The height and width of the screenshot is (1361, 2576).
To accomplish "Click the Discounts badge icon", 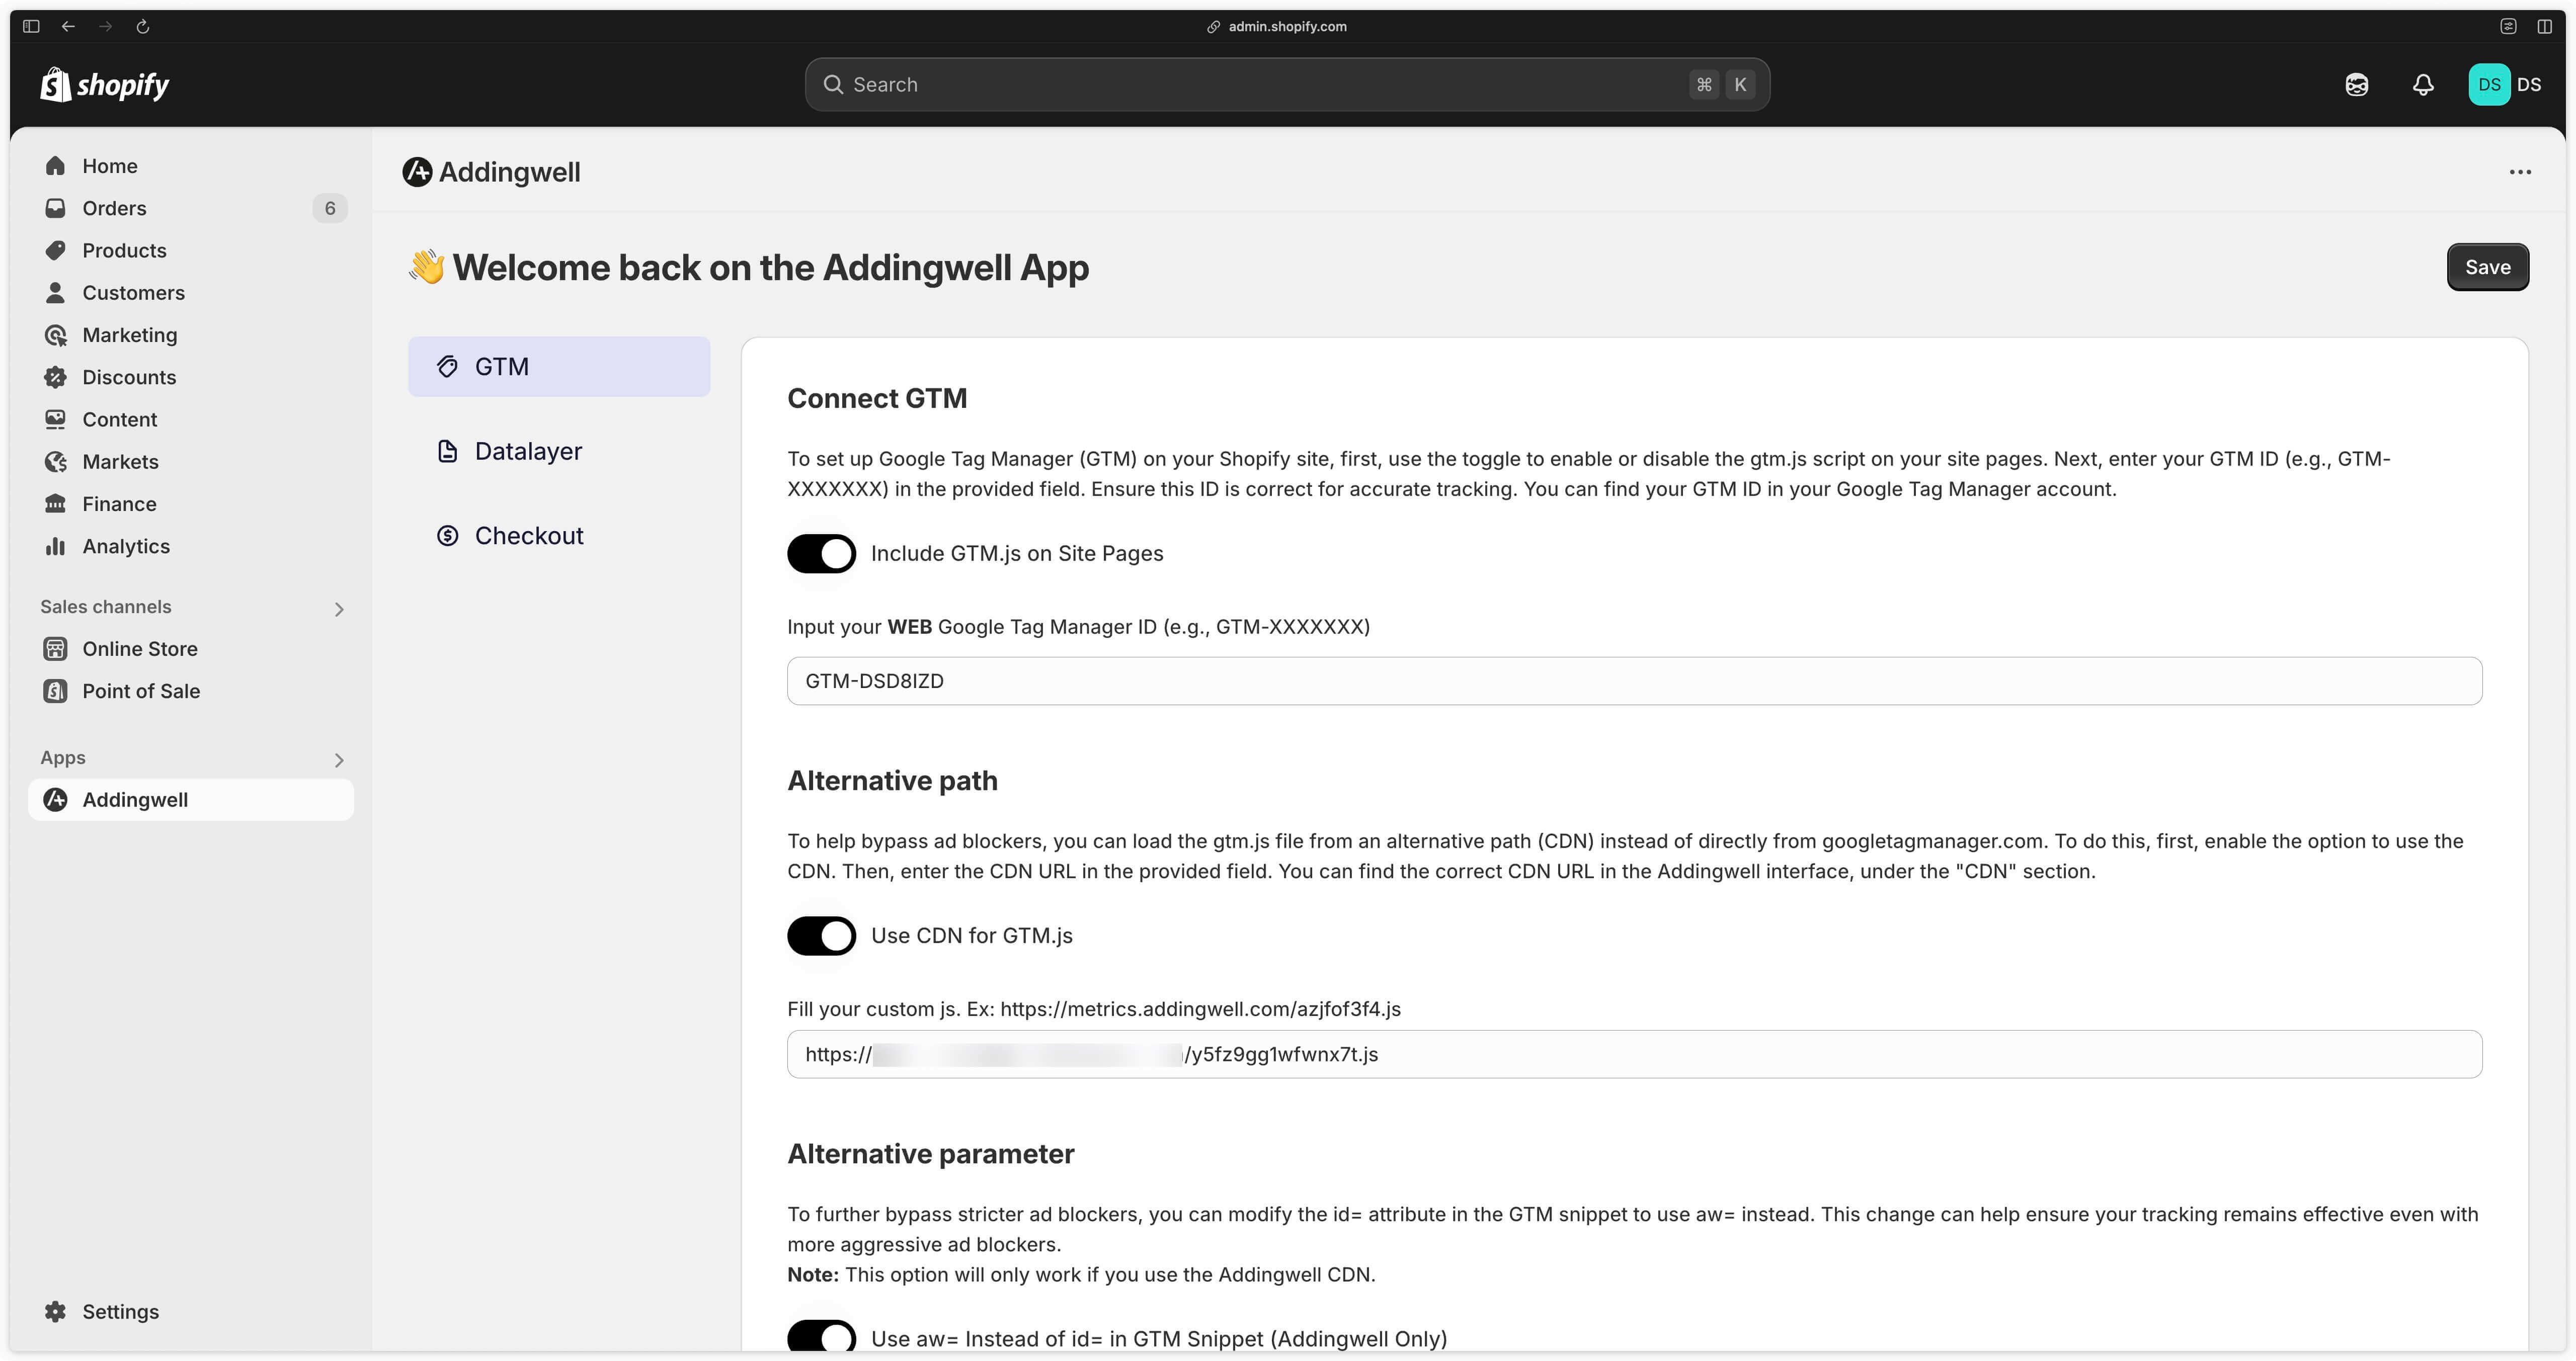I will tap(56, 377).
